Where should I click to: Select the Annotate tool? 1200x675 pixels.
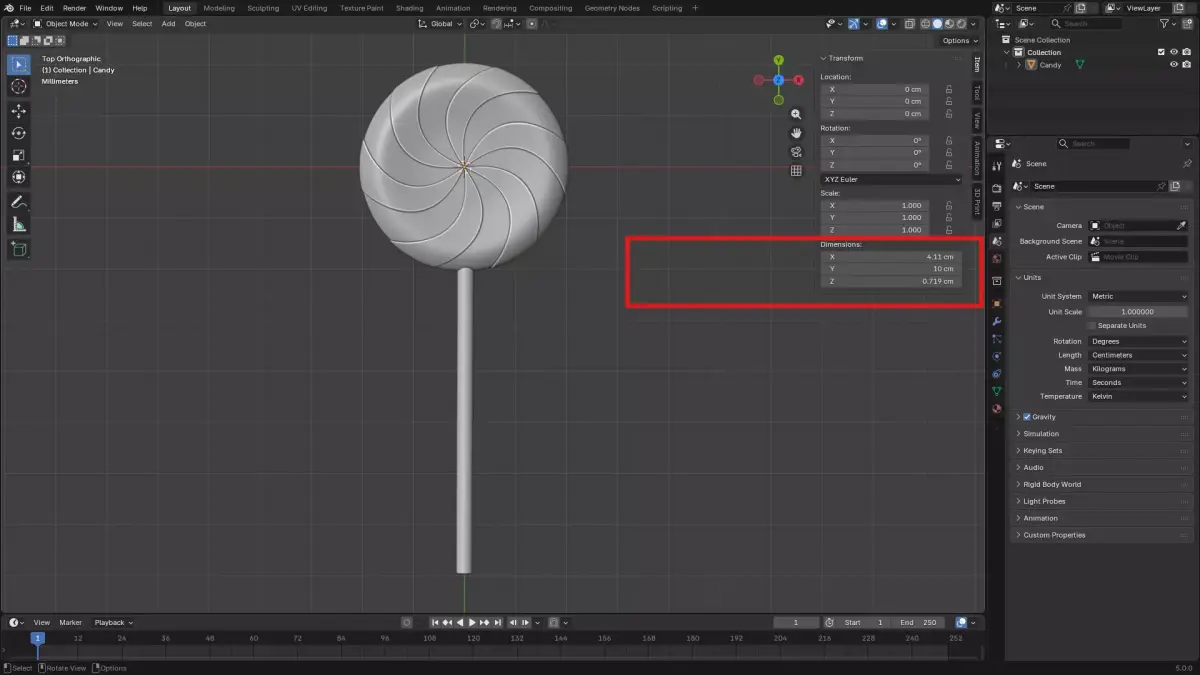pos(19,202)
